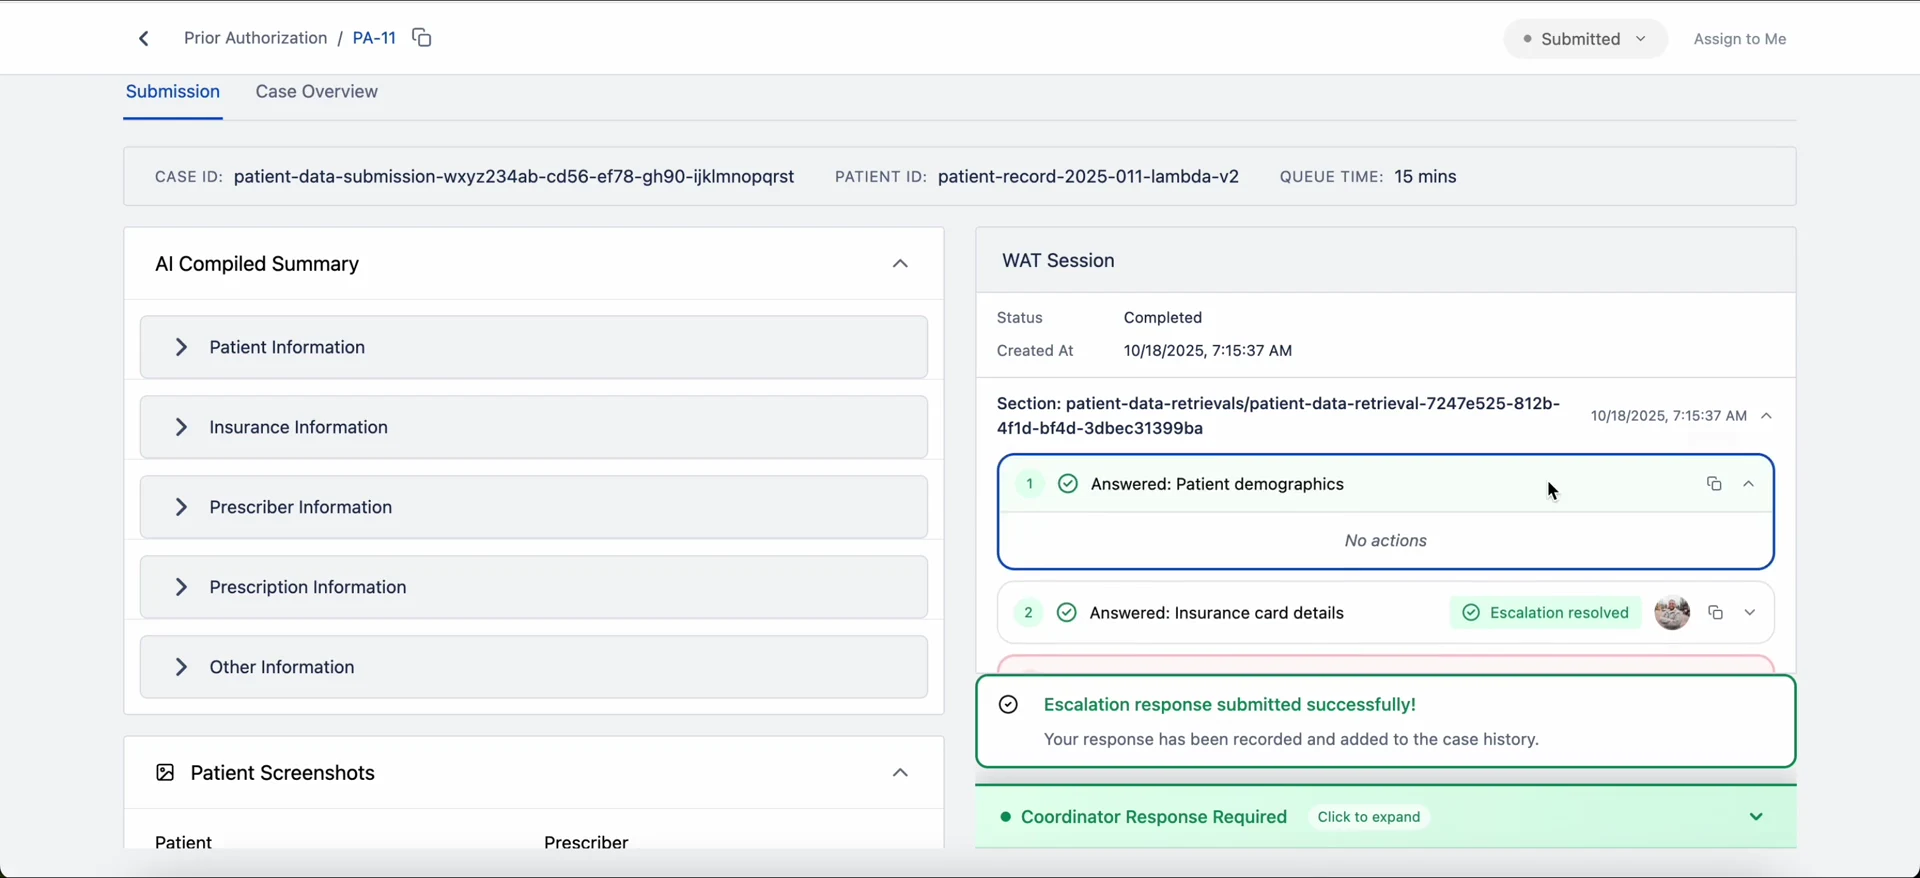Expand Insurance Information section
This screenshot has width=1920, height=878.
click(534, 427)
